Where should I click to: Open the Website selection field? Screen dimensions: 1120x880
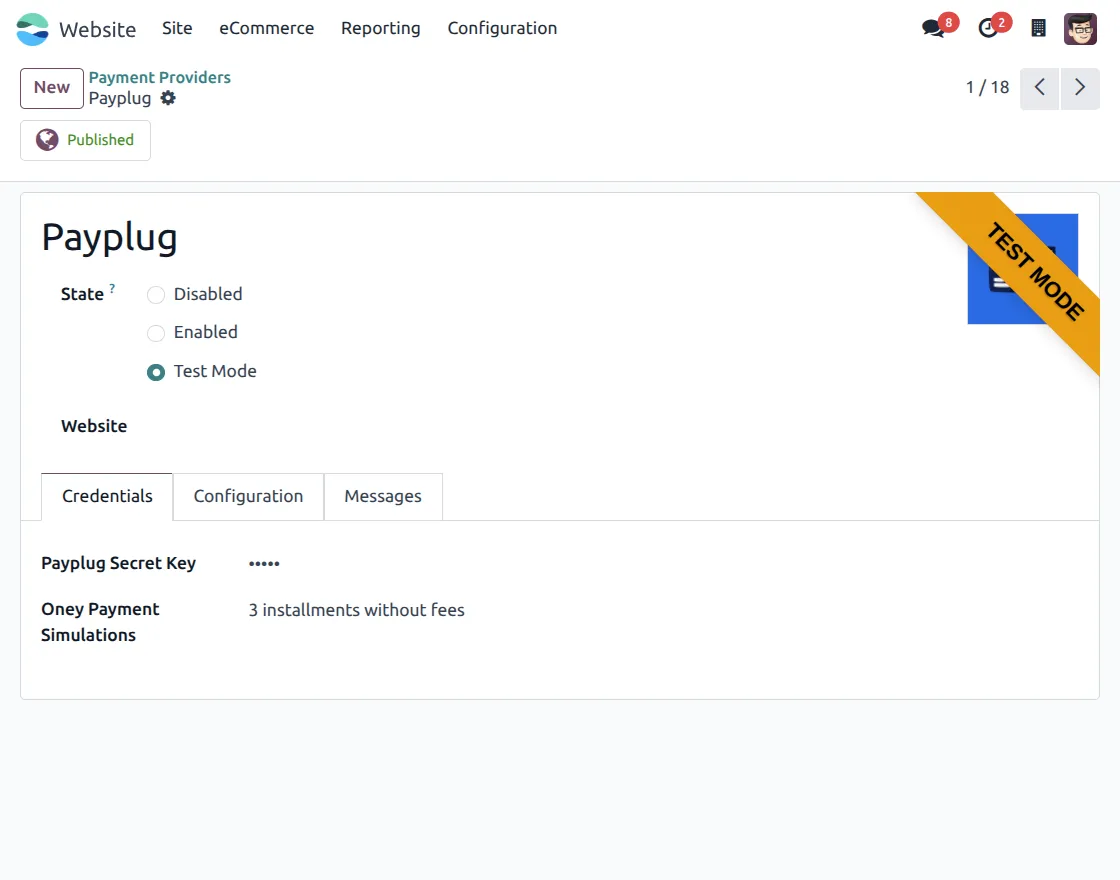tap(300, 426)
